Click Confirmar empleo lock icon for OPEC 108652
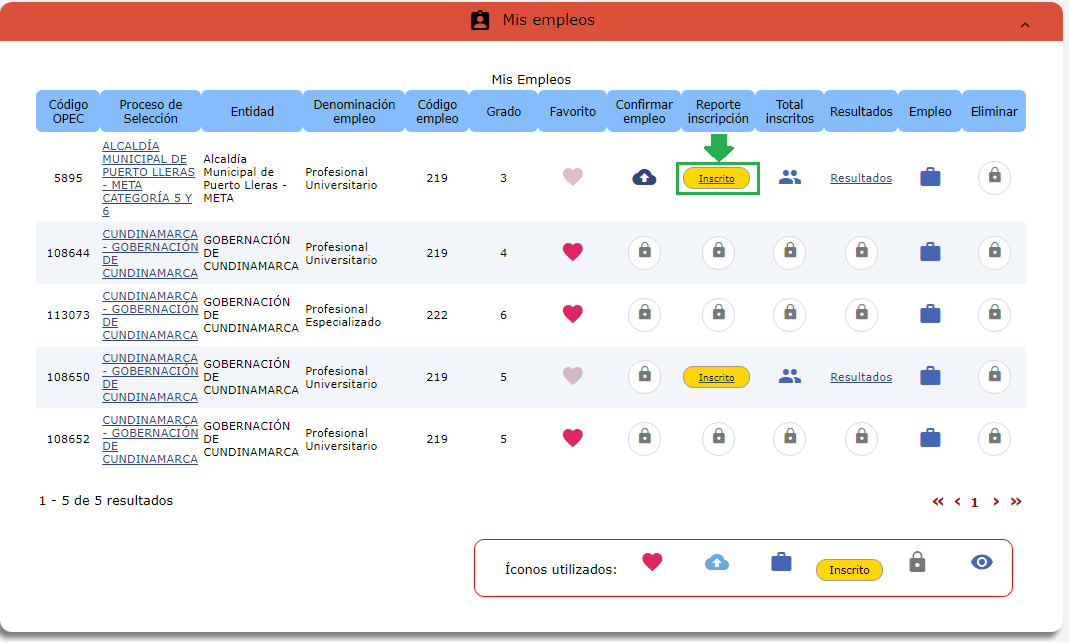The image size is (1069, 644). coord(644,438)
